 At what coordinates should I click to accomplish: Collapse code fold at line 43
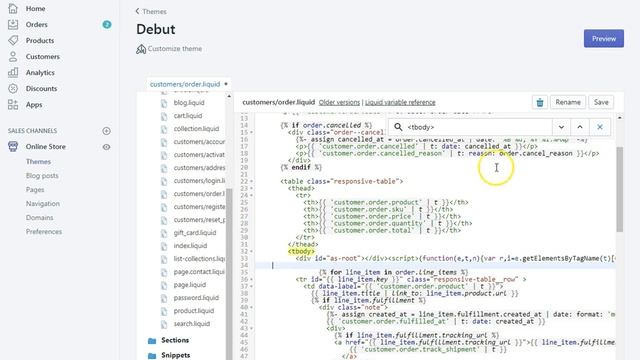(251, 328)
